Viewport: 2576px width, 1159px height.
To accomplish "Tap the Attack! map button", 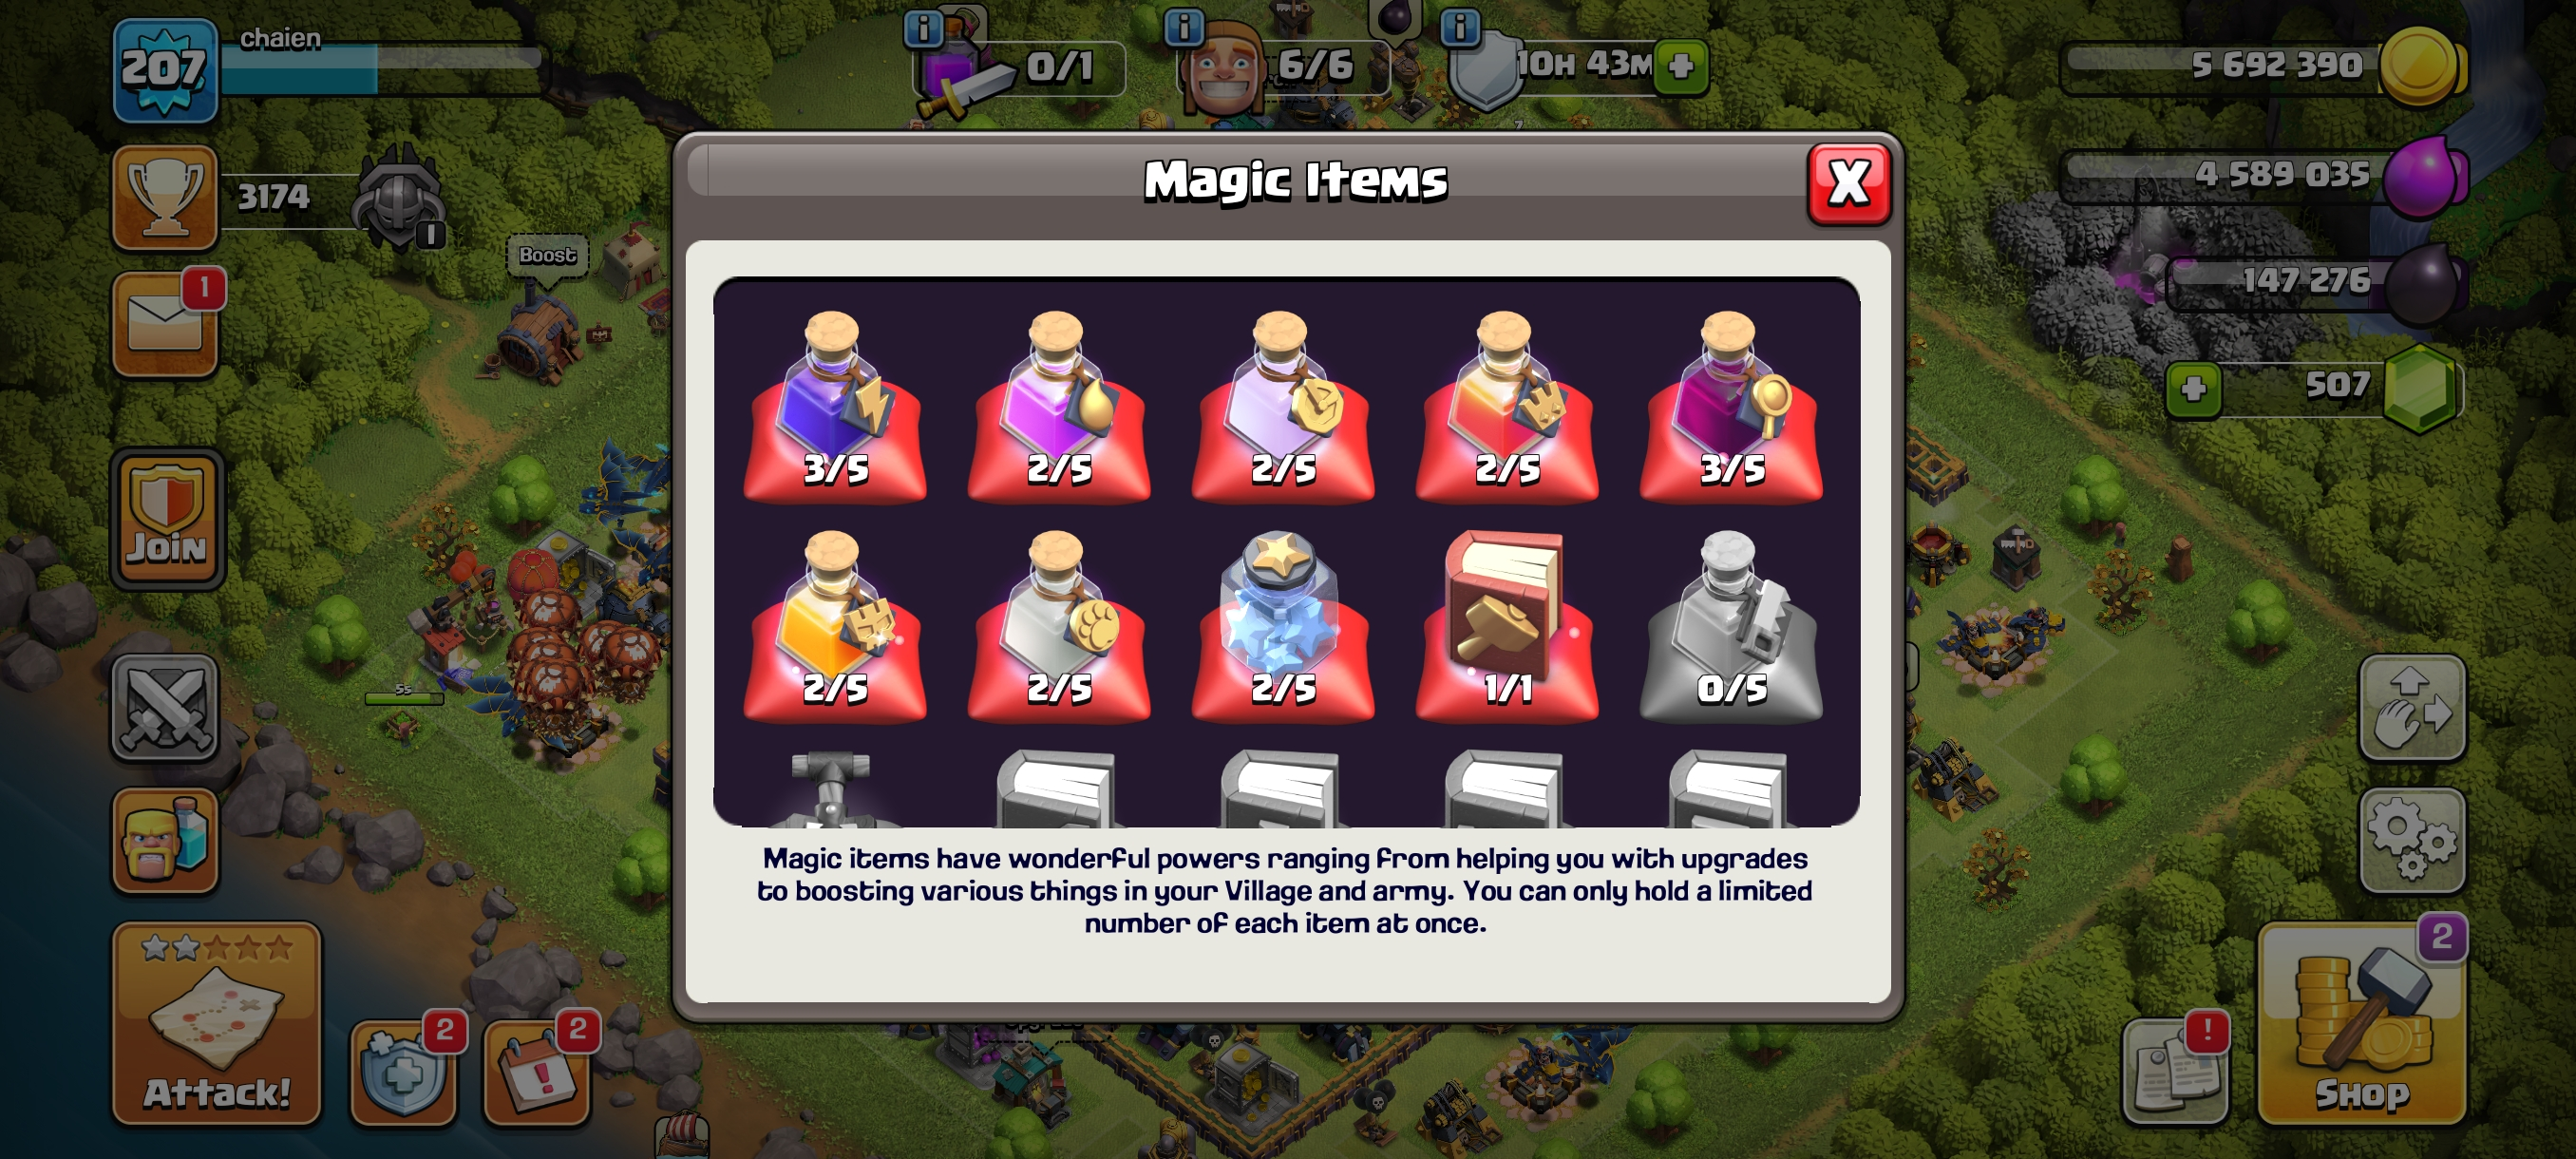I will point(217,1023).
